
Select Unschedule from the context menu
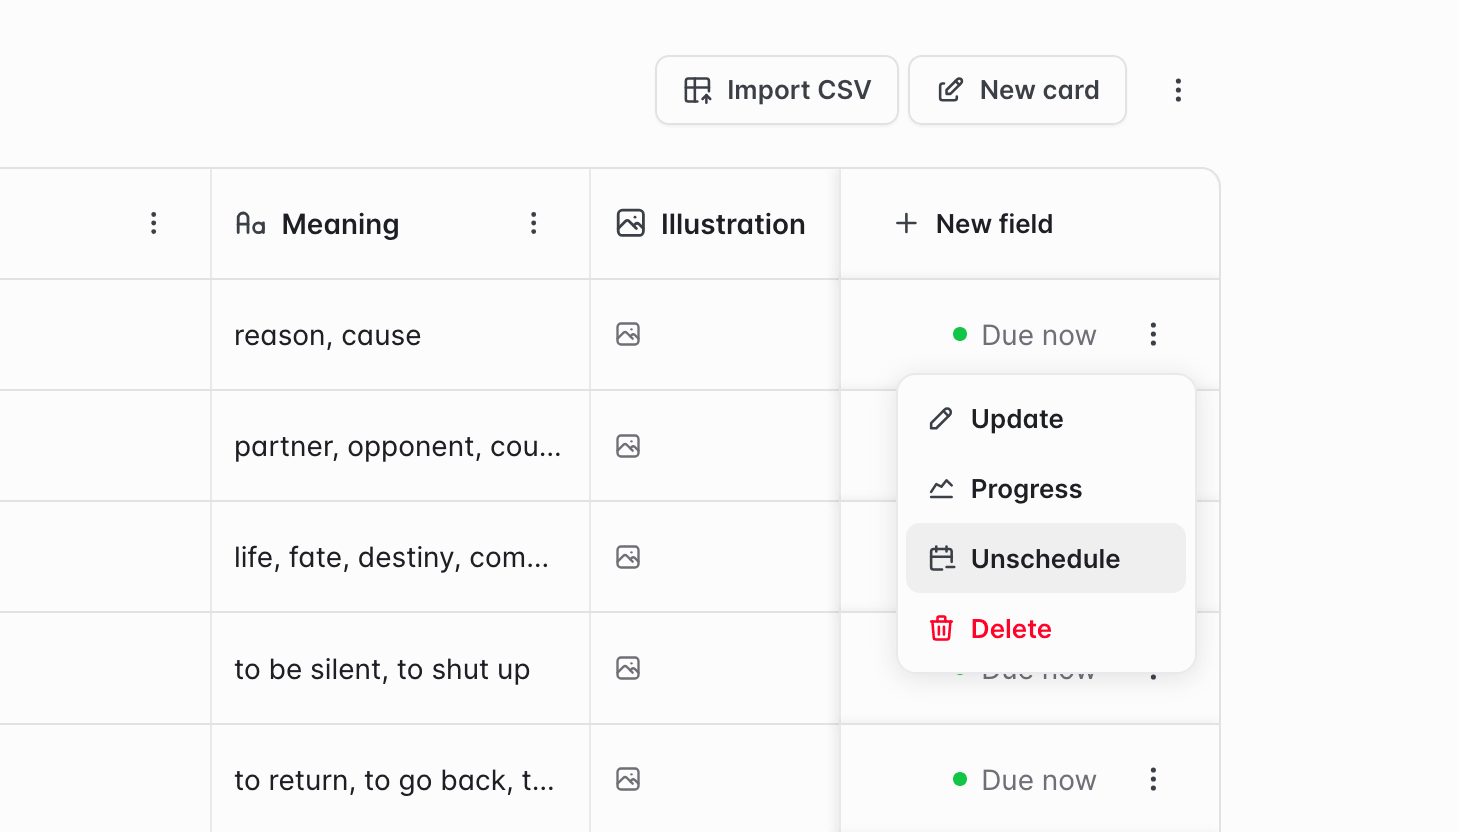pos(1046,559)
